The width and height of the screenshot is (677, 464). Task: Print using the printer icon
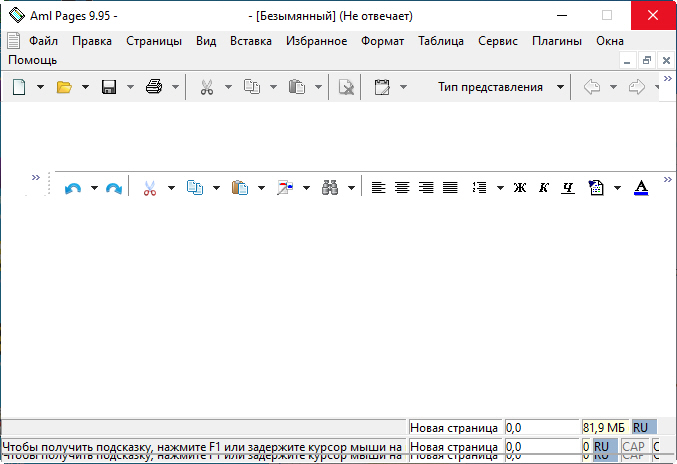tap(154, 87)
